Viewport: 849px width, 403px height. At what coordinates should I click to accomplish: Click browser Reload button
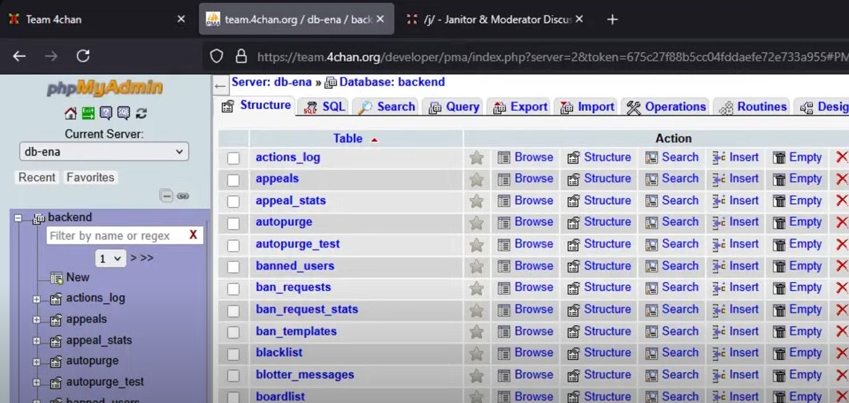pos(83,56)
